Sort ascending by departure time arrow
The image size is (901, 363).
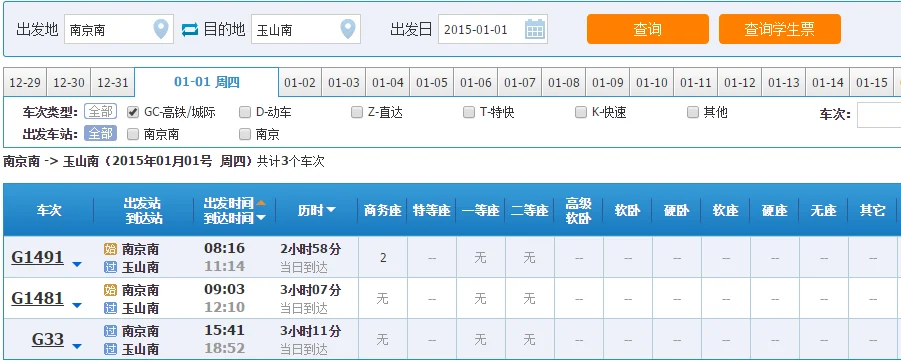point(261,203)
